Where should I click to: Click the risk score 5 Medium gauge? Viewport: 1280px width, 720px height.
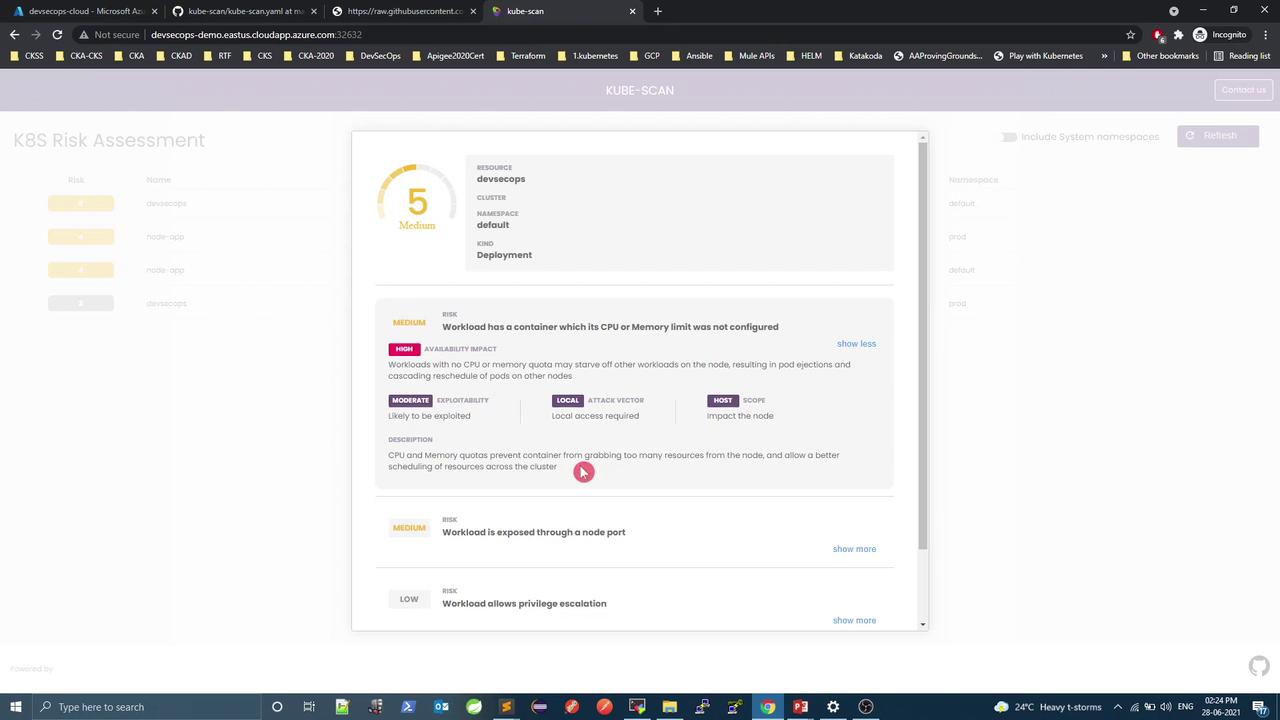[x=417, y=201]
